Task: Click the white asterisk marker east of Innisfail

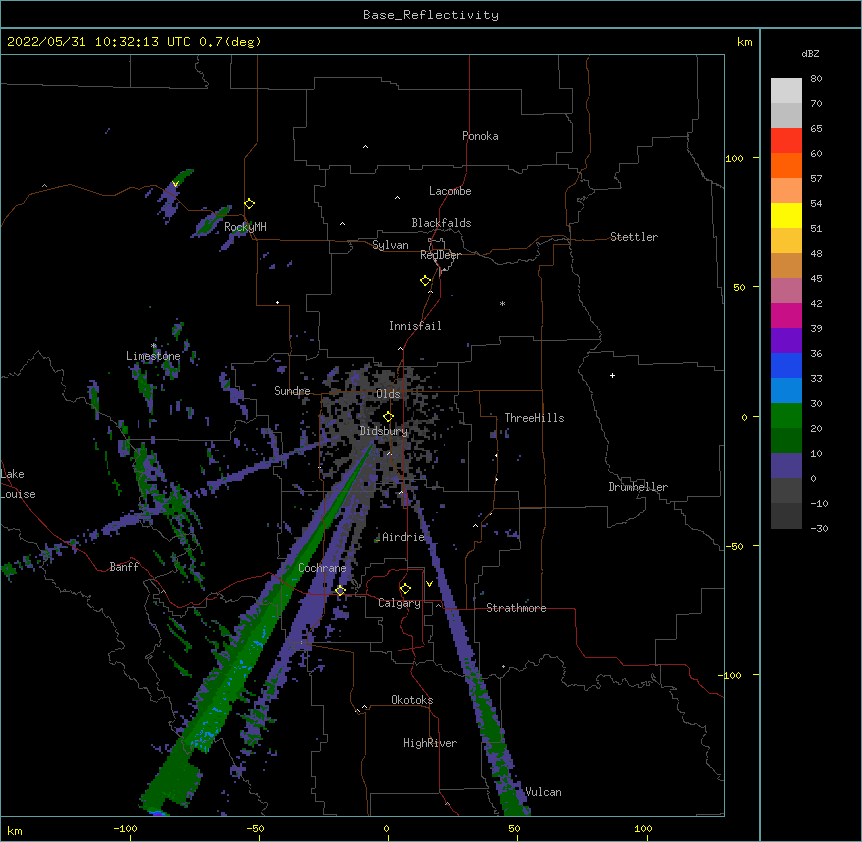Action: [x=502, y=303]
